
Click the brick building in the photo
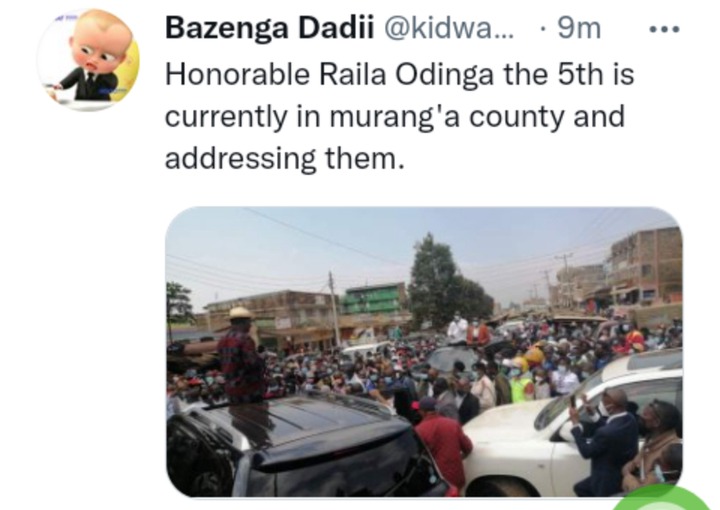tap(645, 266)
